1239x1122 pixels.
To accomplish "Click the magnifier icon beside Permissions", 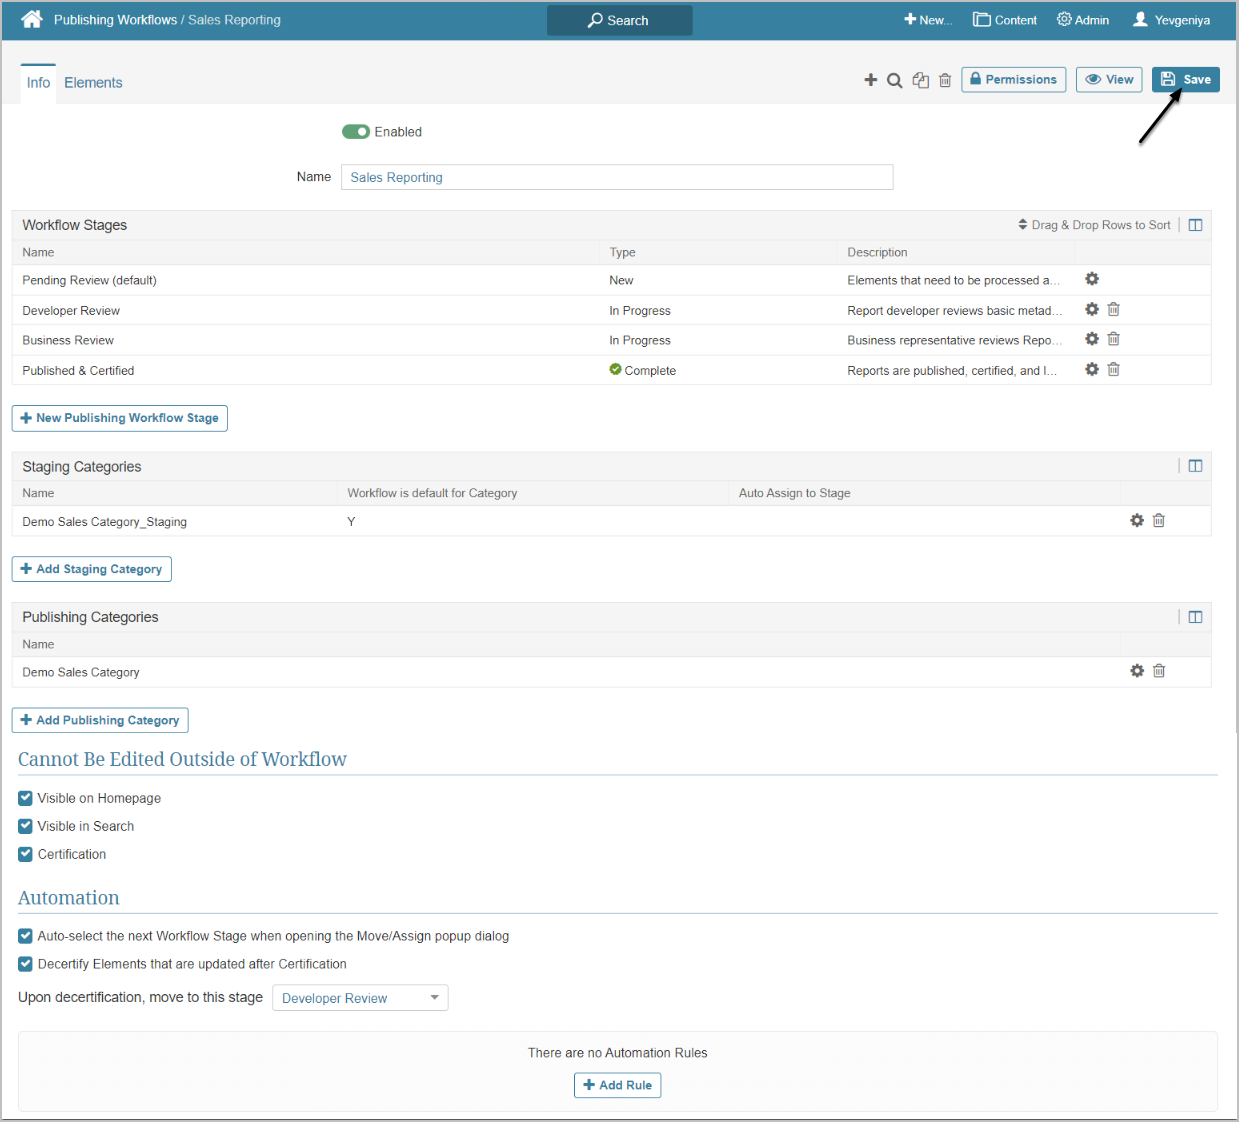I will (x=895, y=80).
